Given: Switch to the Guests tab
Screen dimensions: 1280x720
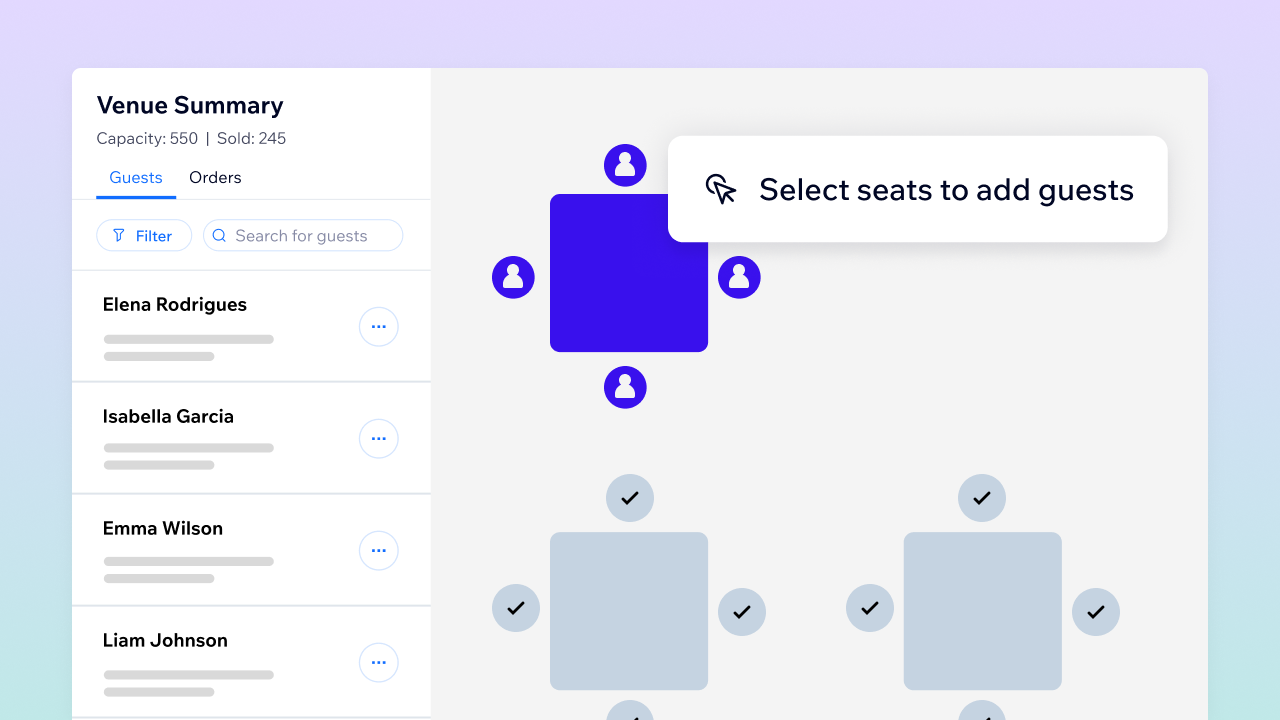Looking at the screenshot, I should 135,177.
